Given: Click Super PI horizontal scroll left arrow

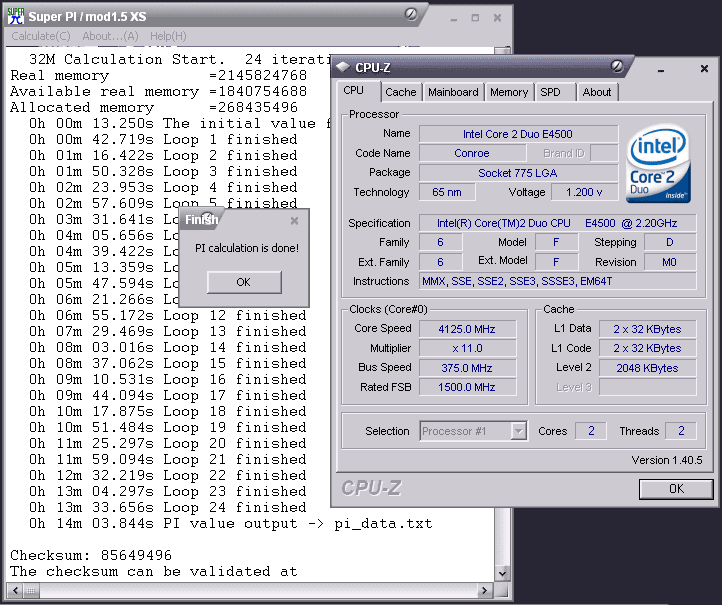Looking at the screenshot, I should 15,590.
